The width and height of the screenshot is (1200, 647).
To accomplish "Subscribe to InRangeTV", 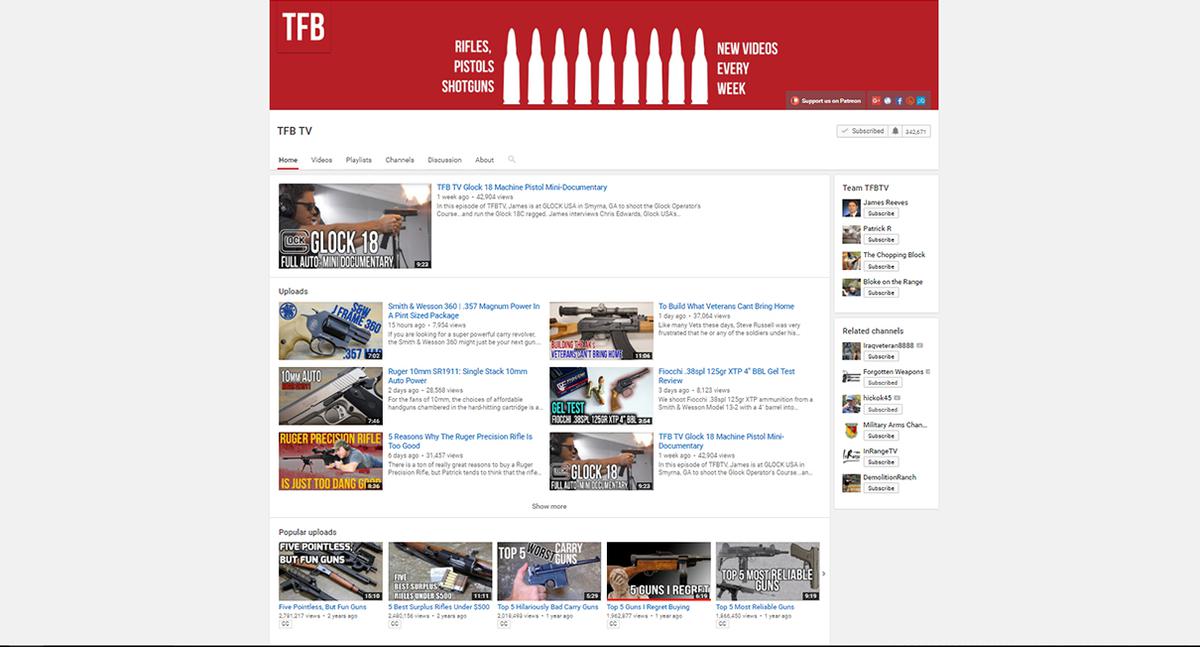I will [881, 462].
